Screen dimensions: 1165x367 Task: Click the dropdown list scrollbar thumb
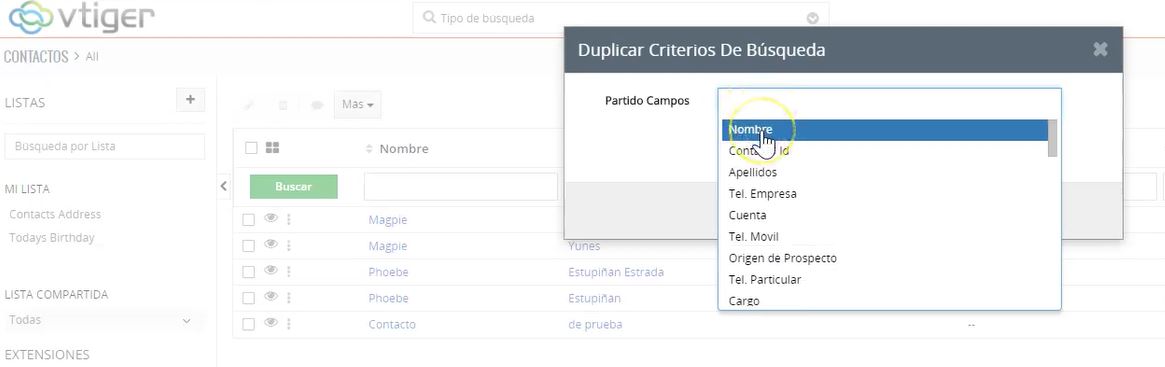[1052, 138]
